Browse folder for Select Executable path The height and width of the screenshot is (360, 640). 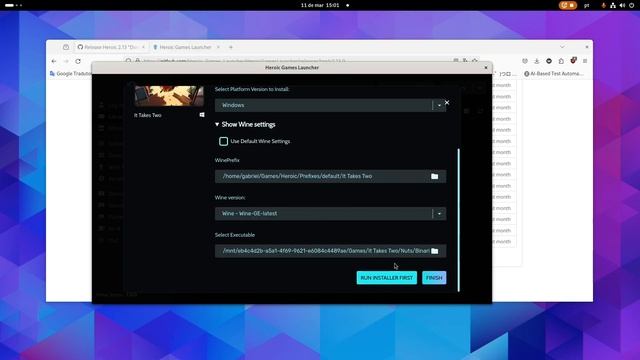tap(435, 251)
